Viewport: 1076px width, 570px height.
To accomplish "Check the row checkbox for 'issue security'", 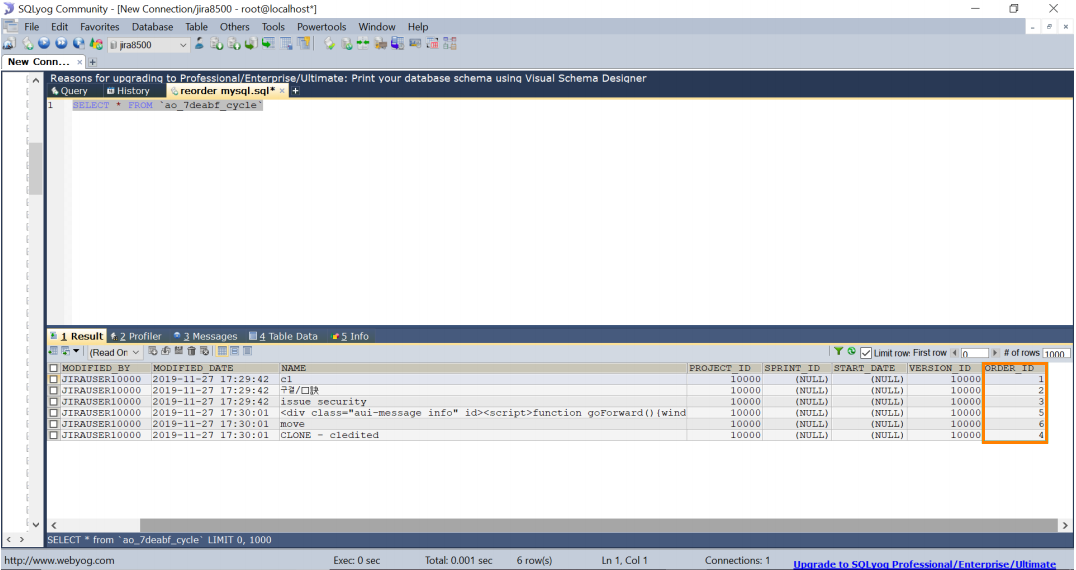I will 54,402.
